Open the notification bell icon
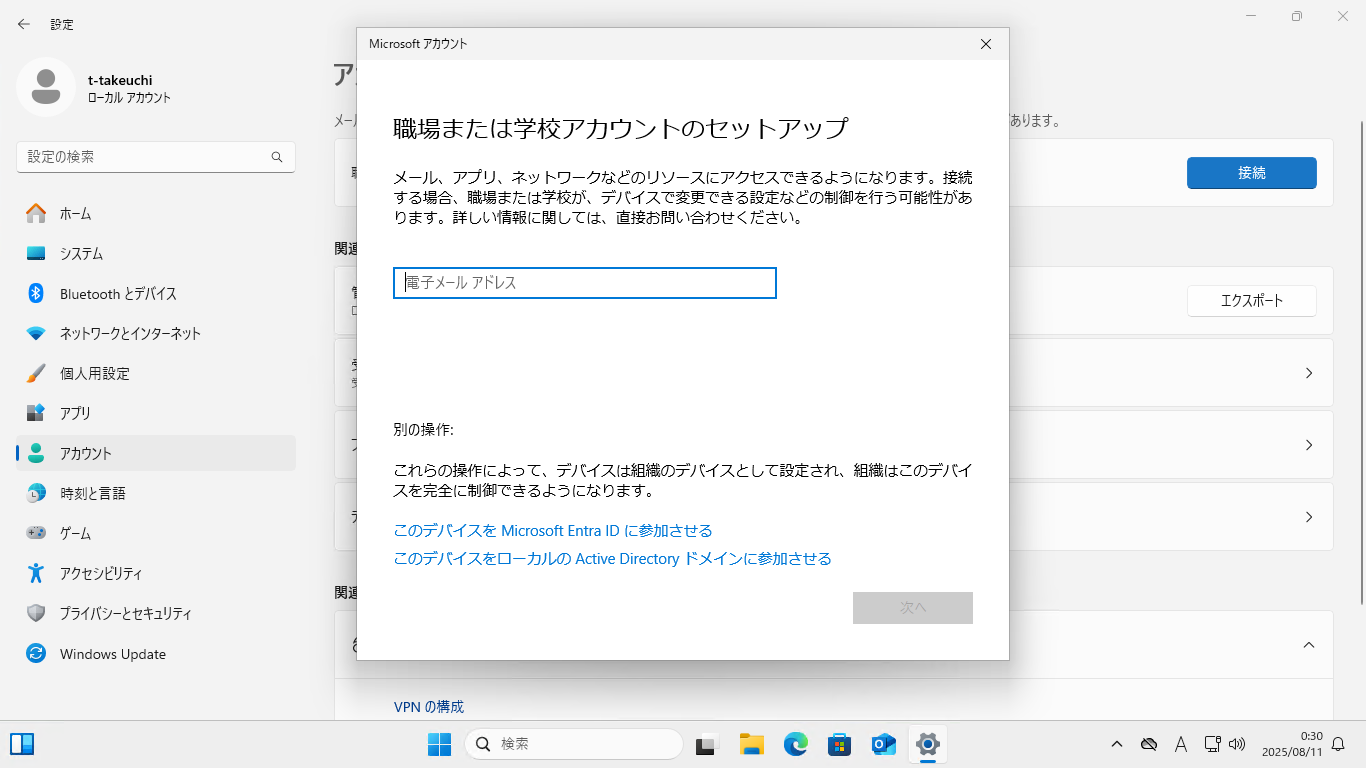This screenshot has height=768, width=1366. (x=1338, y=744)
